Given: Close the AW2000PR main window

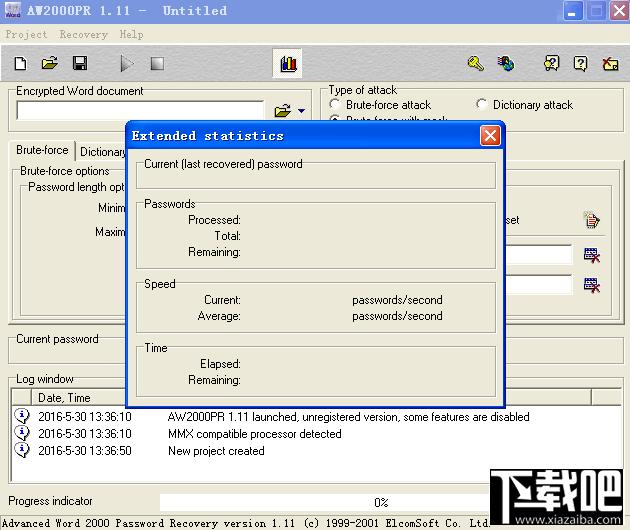Looking at the screenshot, I should click(619, 11).
